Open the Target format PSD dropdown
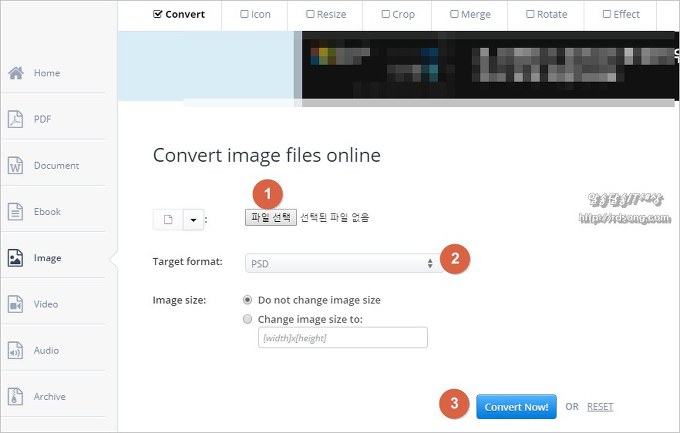Screen dimensions: 680x433 (342, 263)
